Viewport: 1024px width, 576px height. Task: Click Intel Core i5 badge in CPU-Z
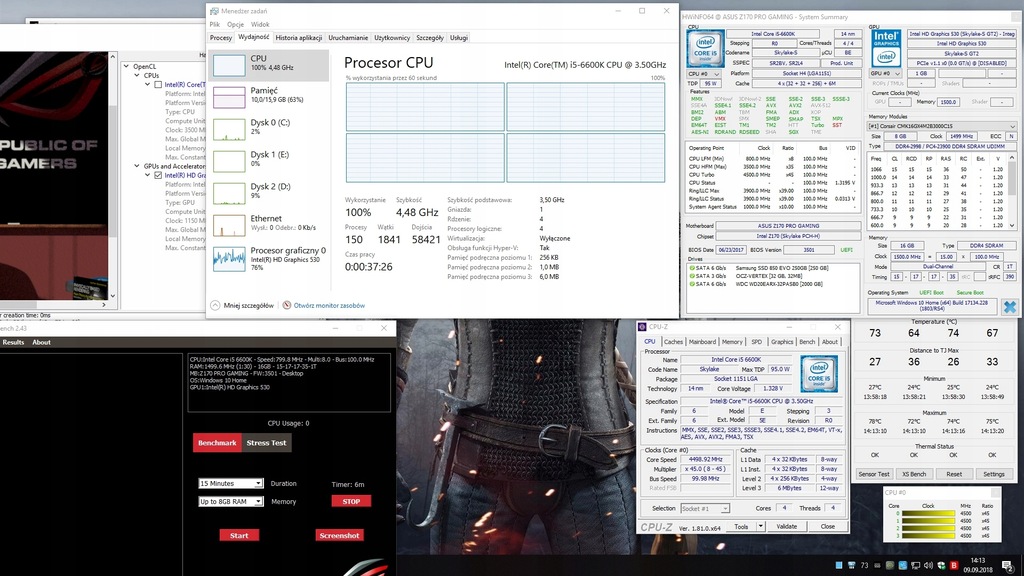(x=819, y=374)
